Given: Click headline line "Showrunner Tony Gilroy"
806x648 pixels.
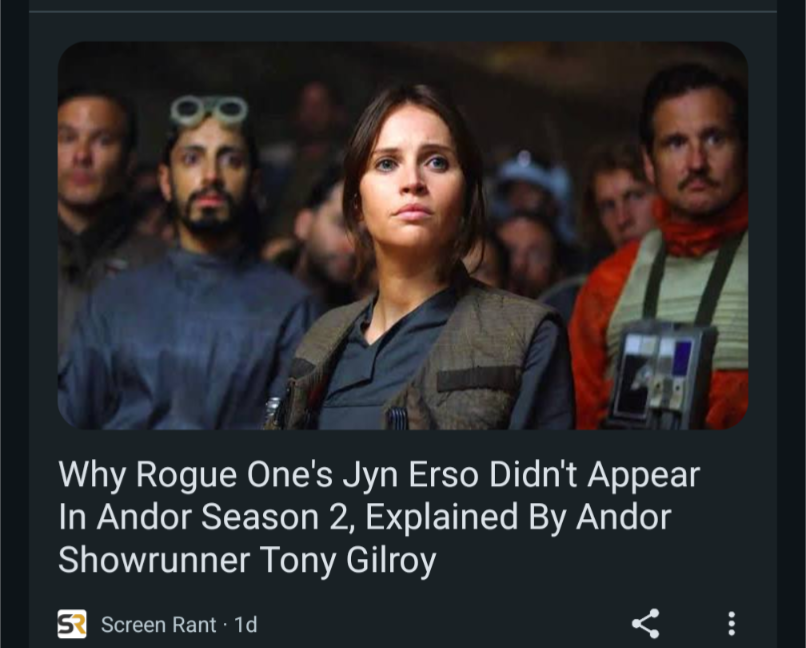Looking at the screenshot, I should (x=247, y=560).
